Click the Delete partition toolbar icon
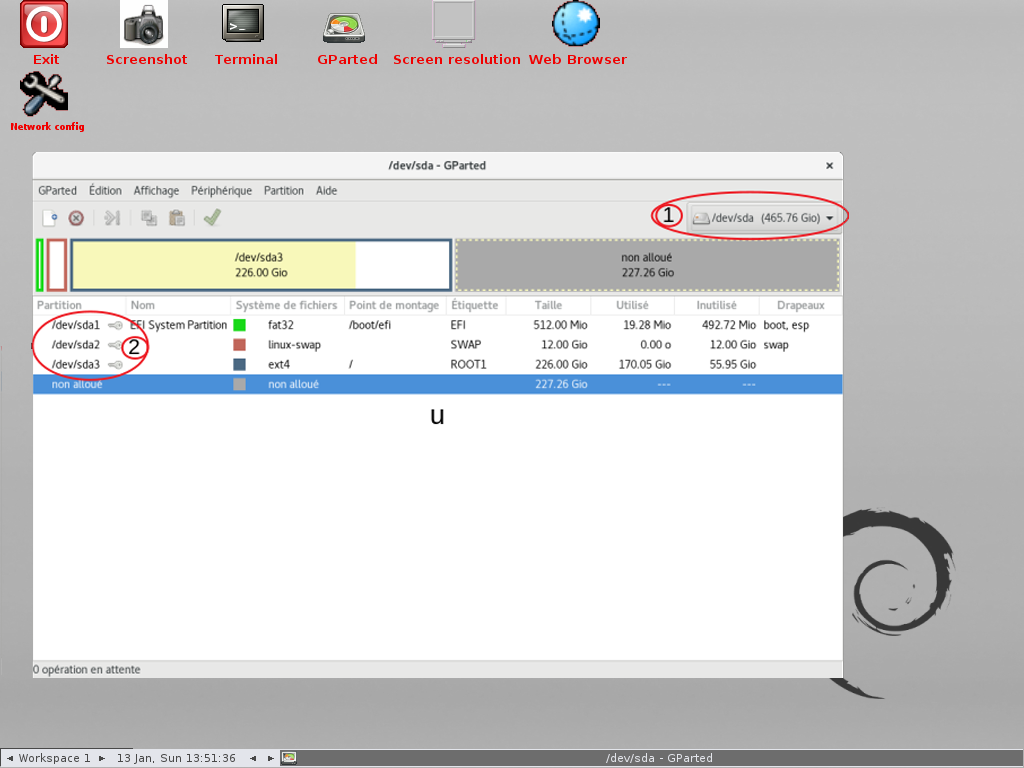 tap(76, 218)
